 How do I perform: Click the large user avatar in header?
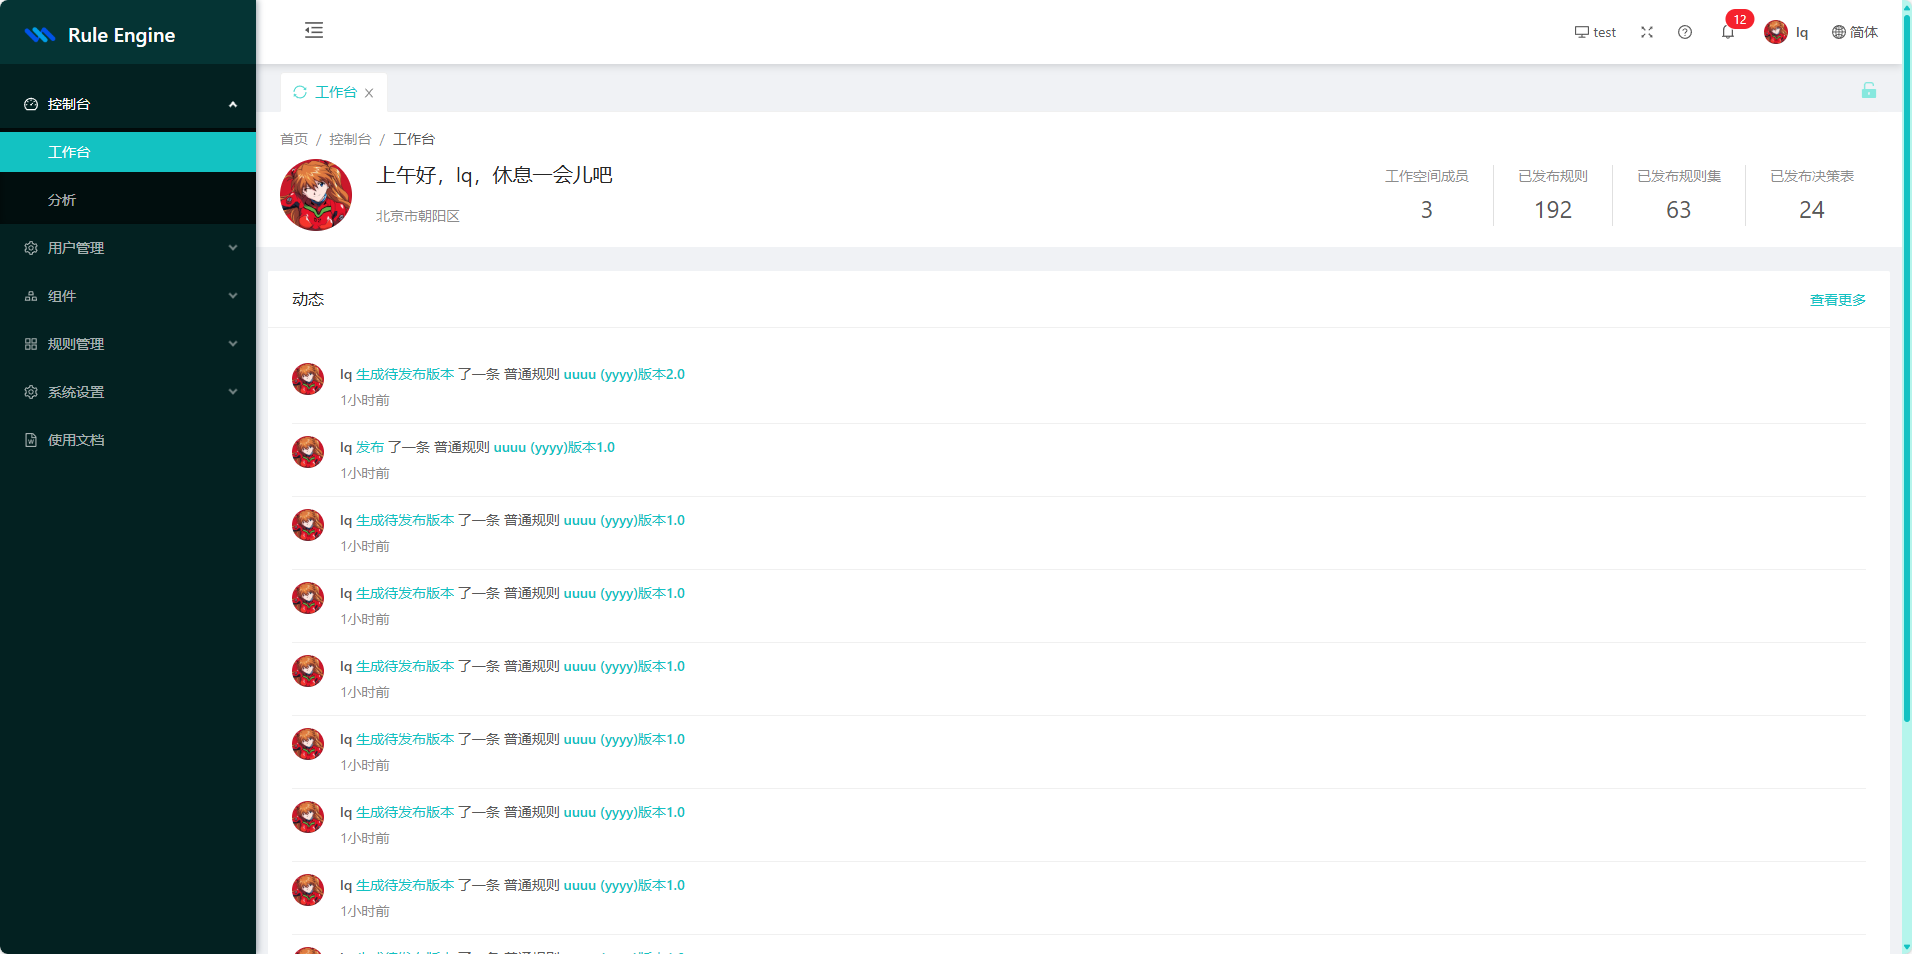[316, 195]
